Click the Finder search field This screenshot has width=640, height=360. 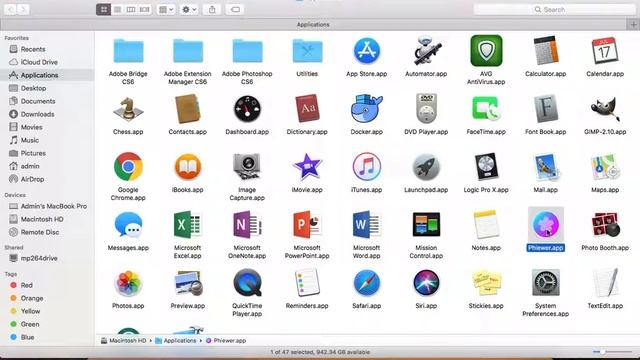[x=554, y=9]
